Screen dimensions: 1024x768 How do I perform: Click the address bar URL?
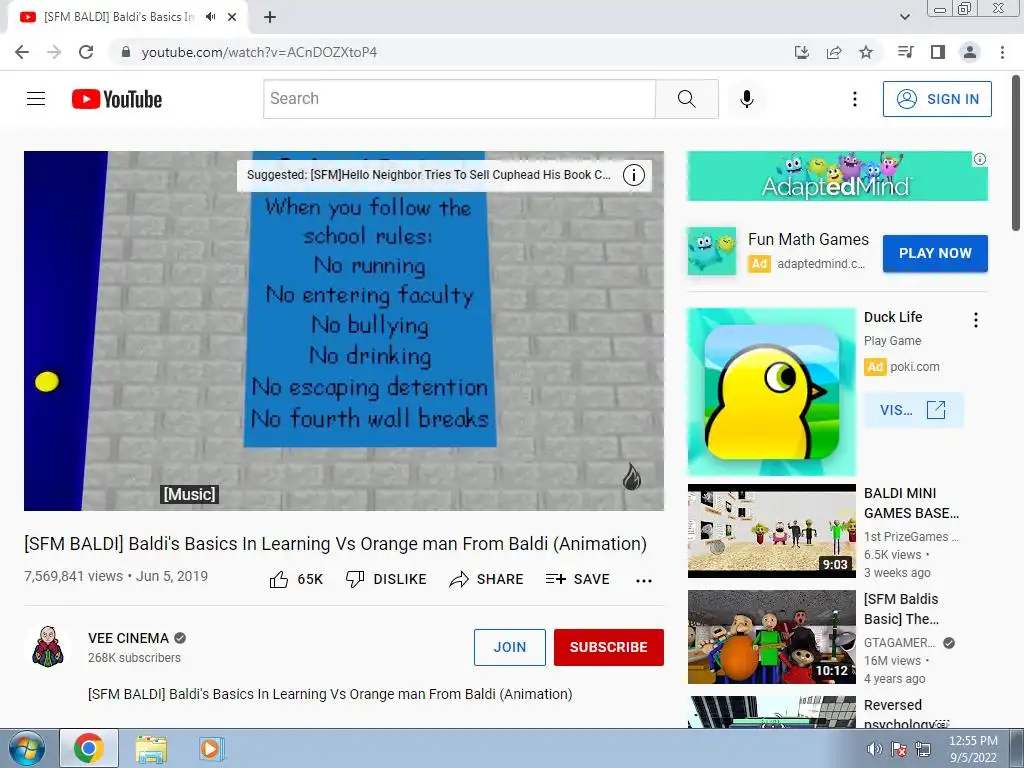pyautogui.click(x=259, y=52)
